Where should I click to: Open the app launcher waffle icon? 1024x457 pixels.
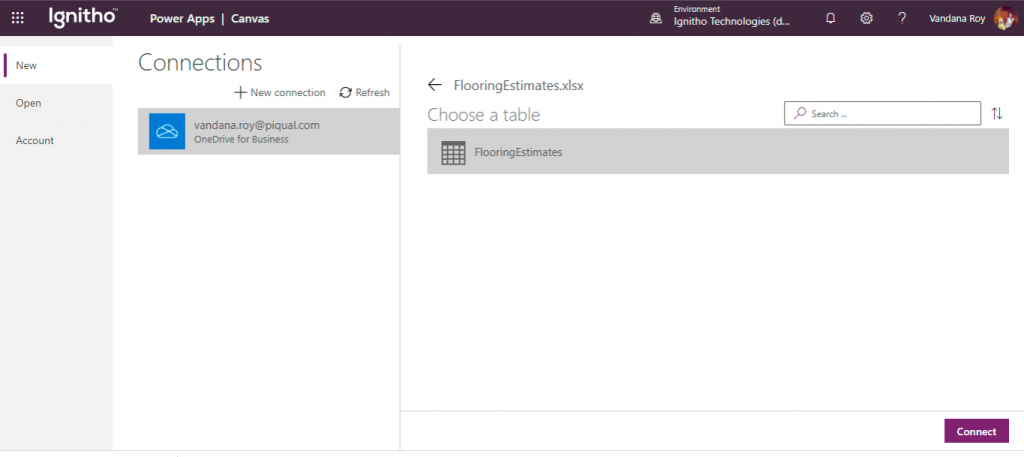click(x=18, y=18)
